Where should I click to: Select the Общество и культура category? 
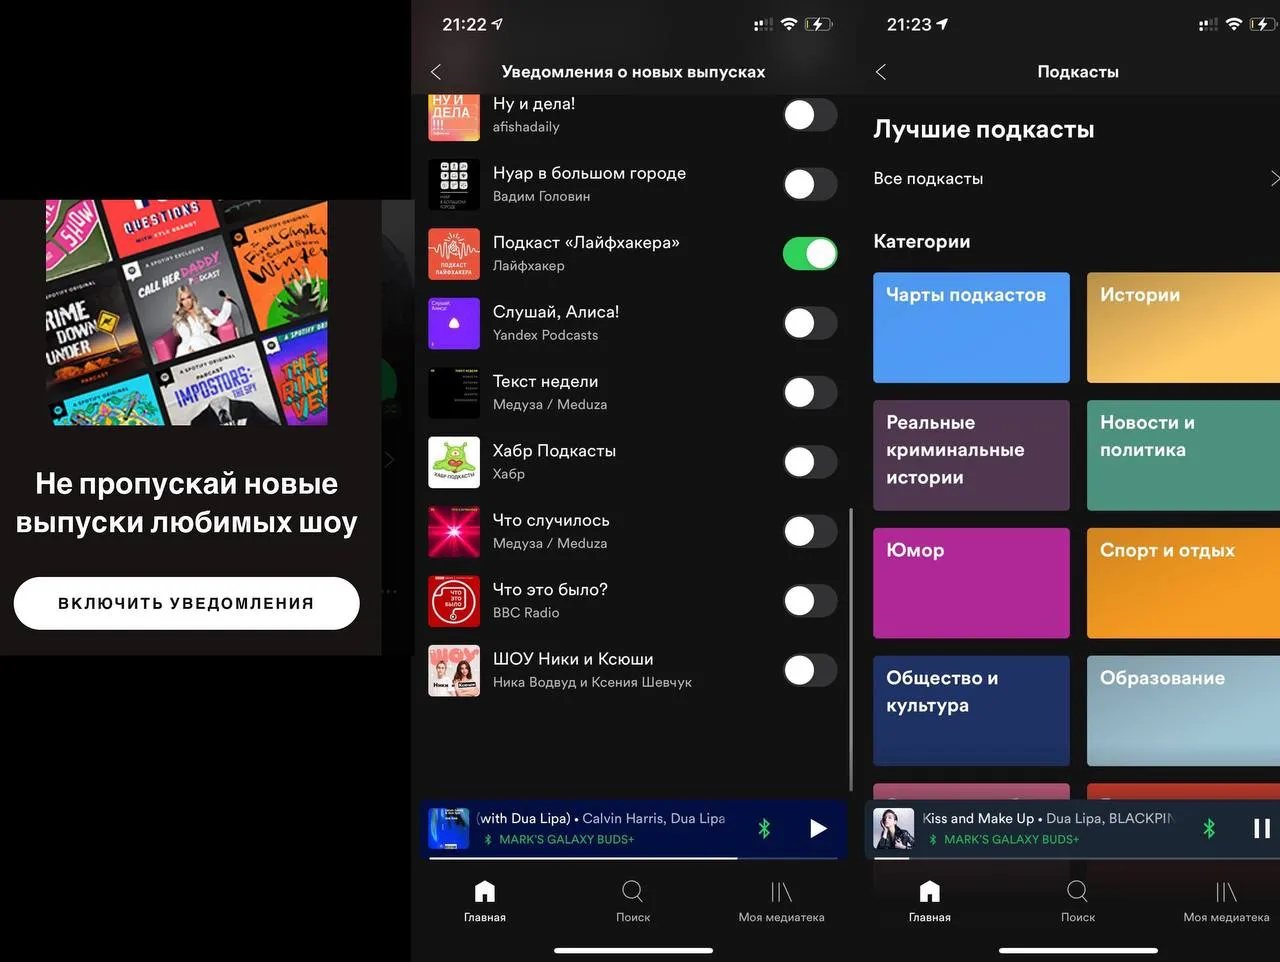pyautogui.click(x=972, y=711)
